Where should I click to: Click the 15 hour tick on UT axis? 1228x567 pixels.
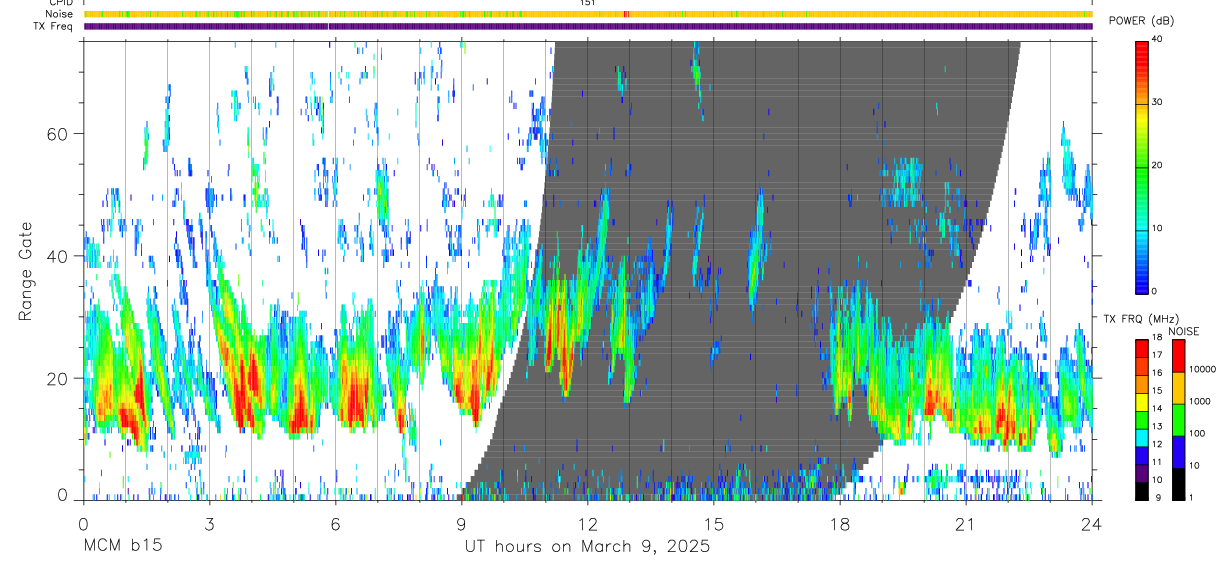tap(714, 523)
